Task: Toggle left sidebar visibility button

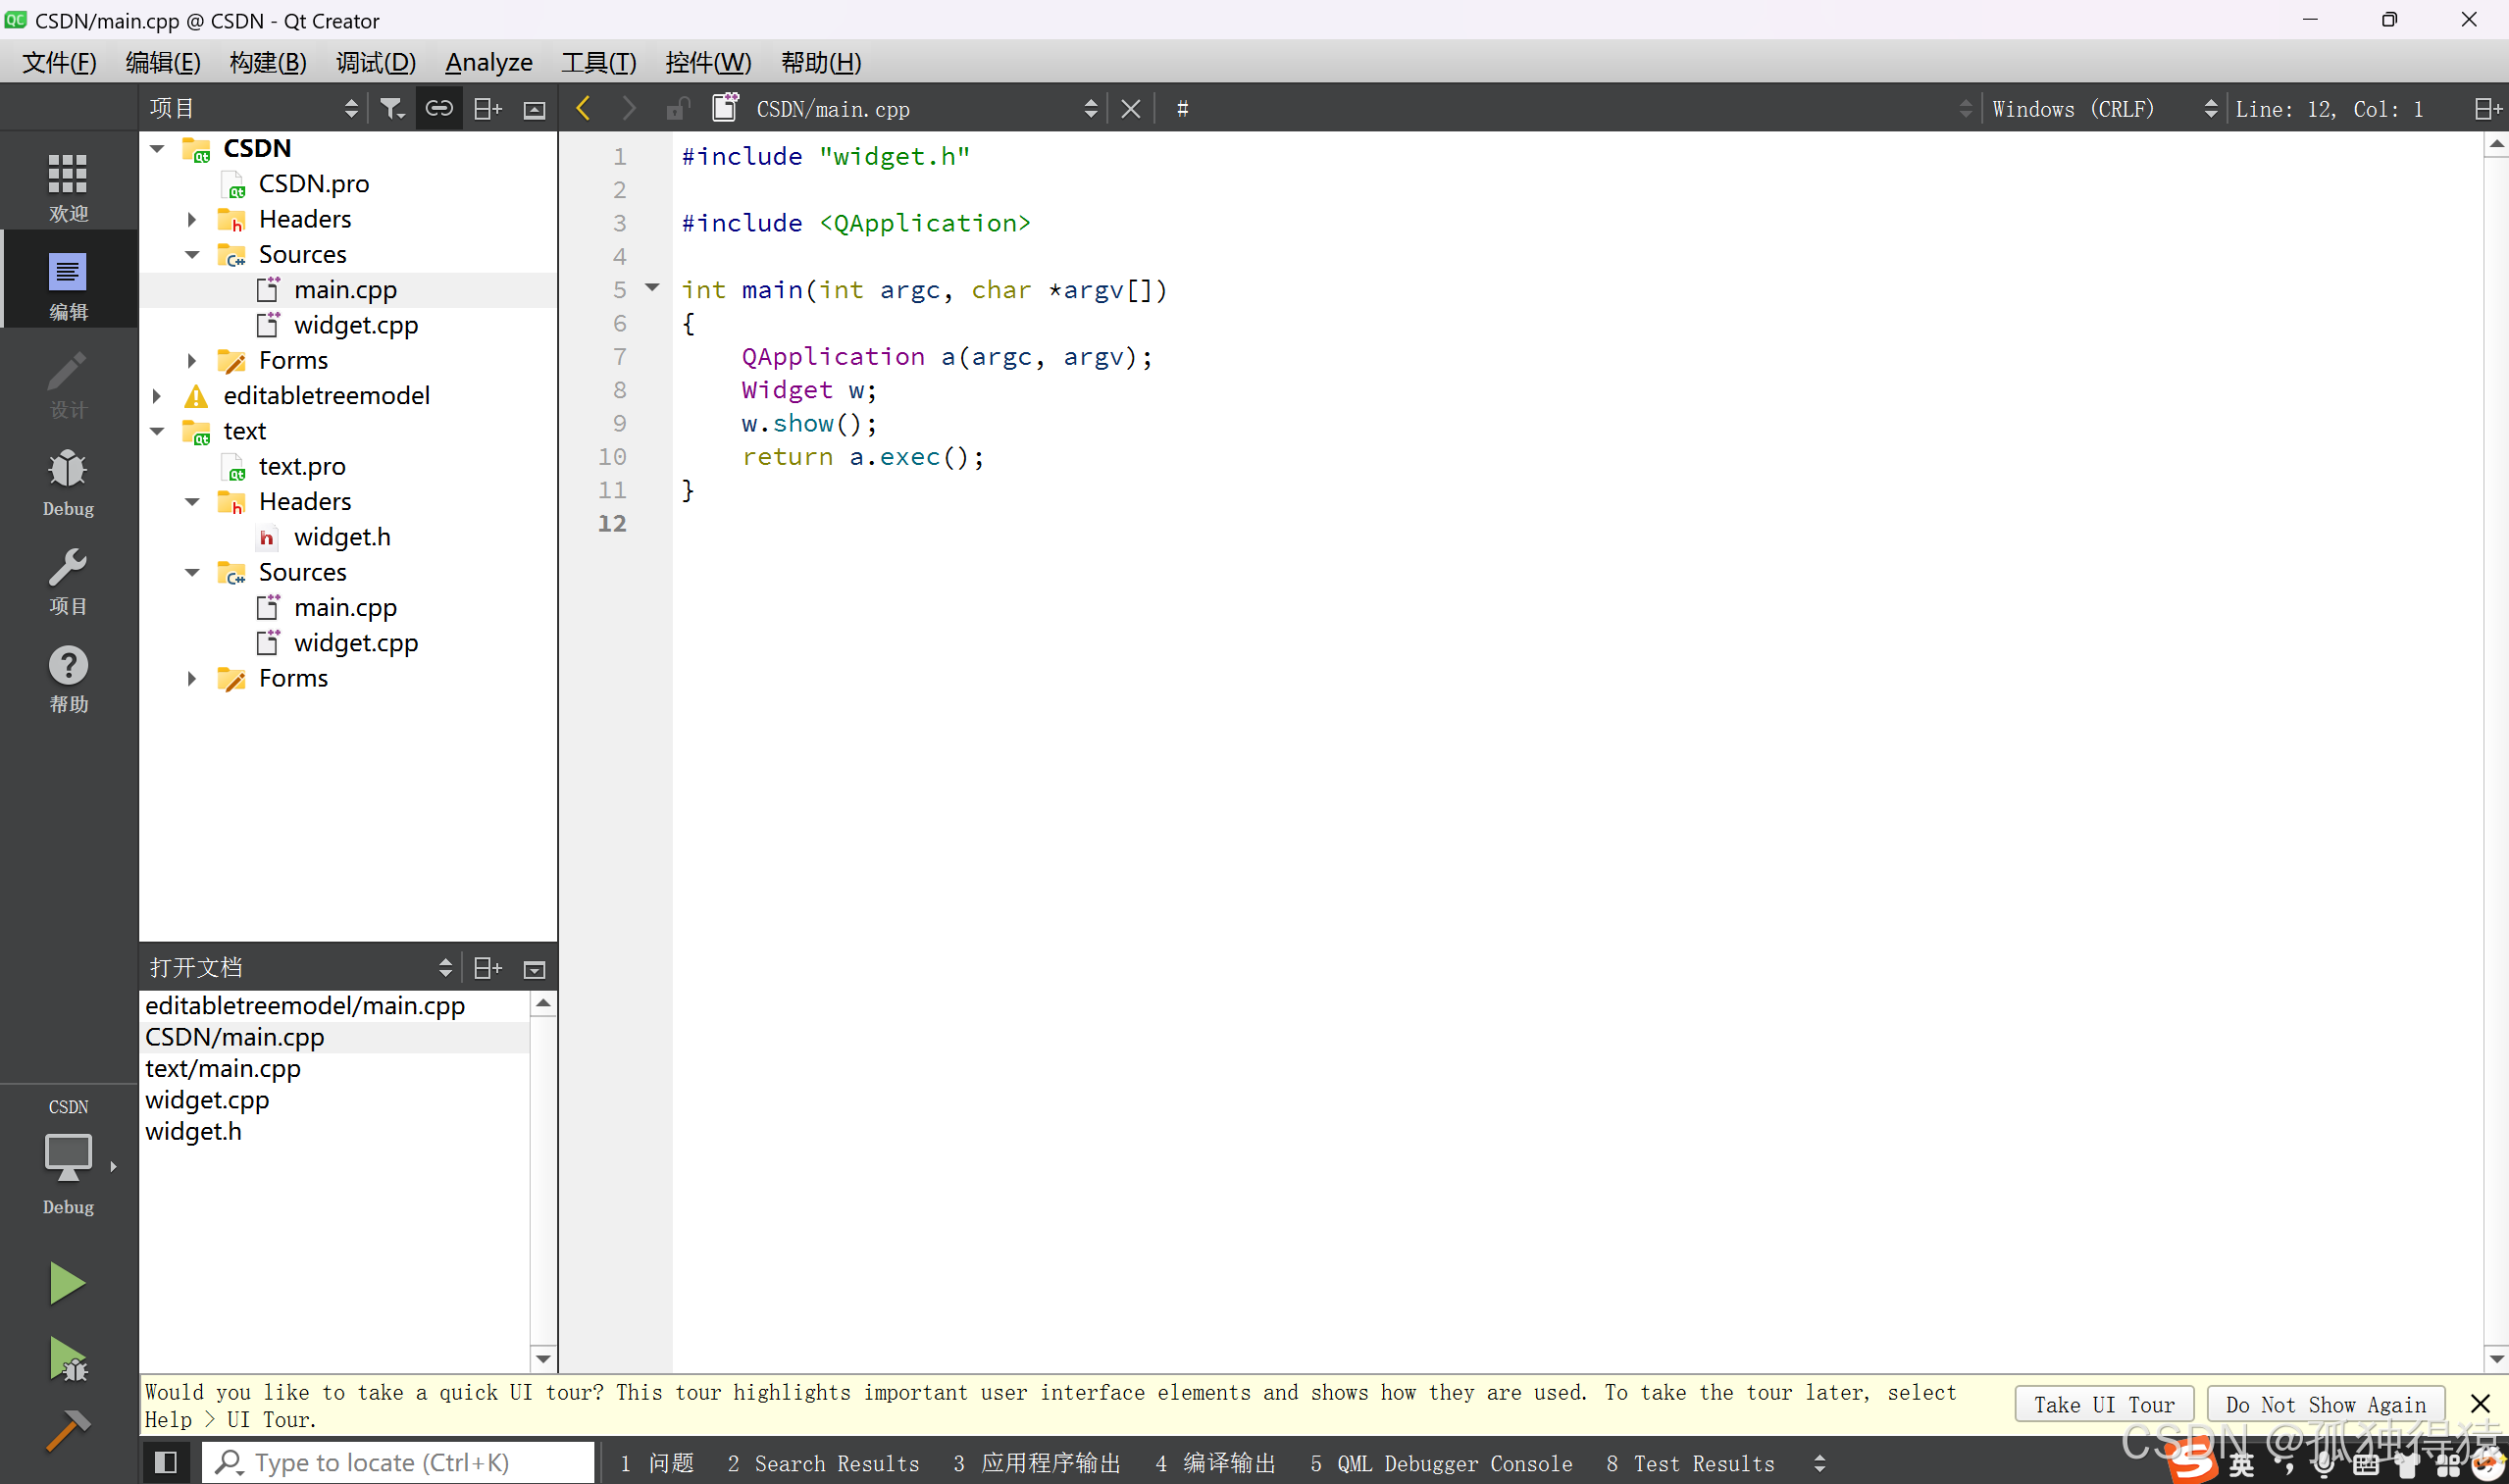Action: (x=166, y=1462)
